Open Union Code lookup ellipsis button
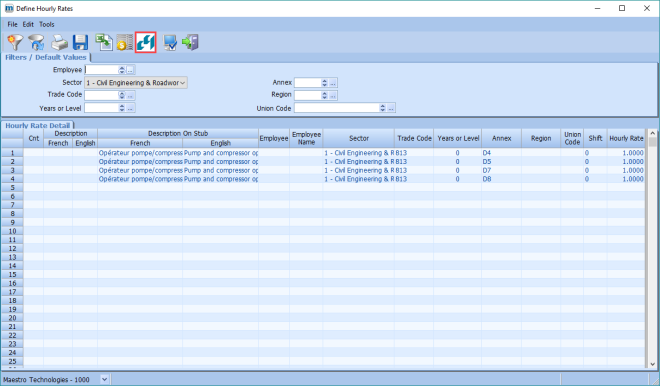 pos(391,108)
